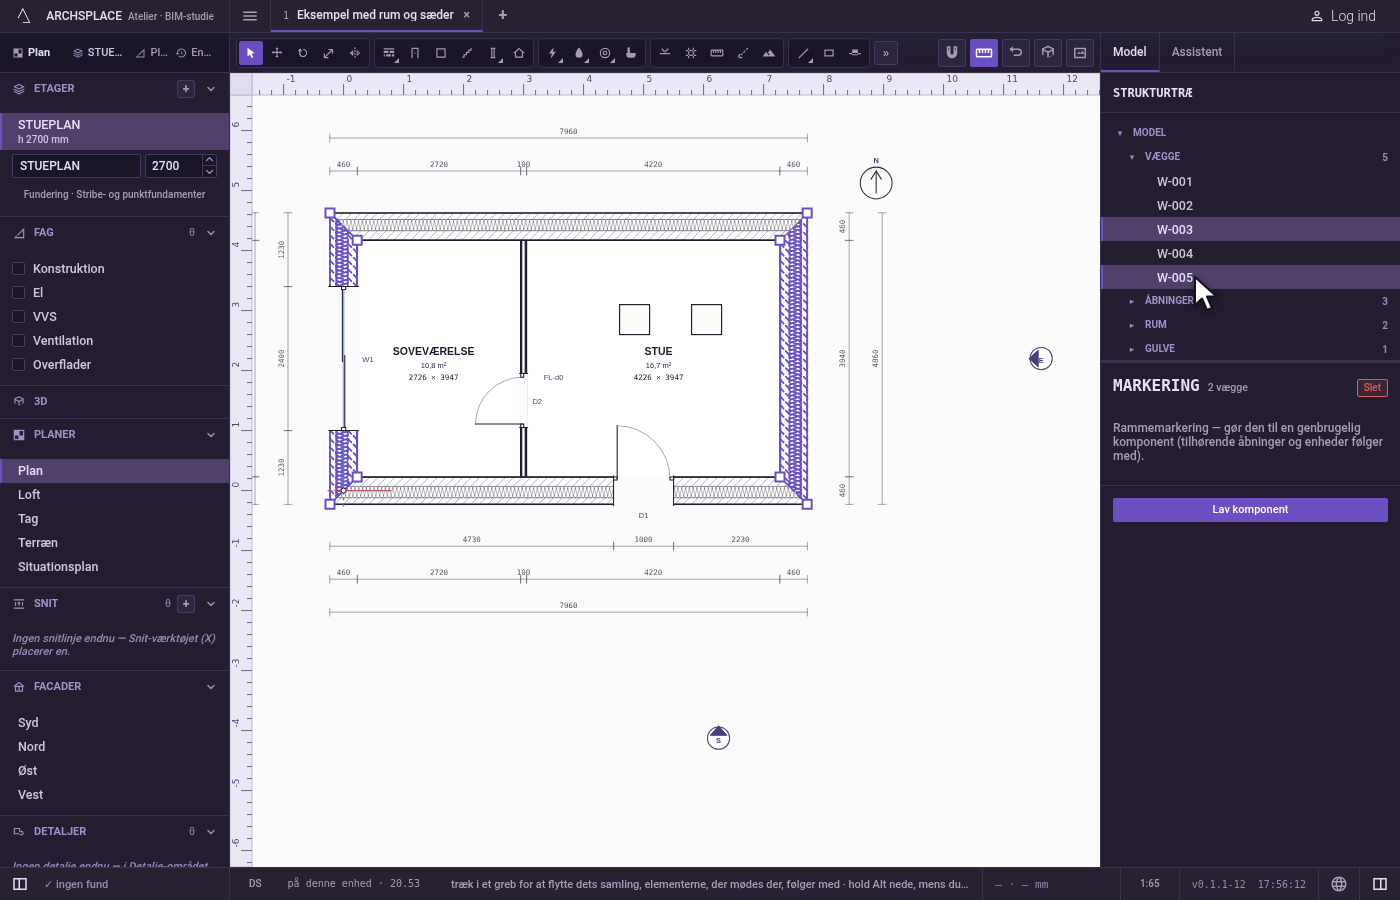Click the STUEPLAN name input field
Viewport: 1400px width, 900px height.
click(76, 166)
